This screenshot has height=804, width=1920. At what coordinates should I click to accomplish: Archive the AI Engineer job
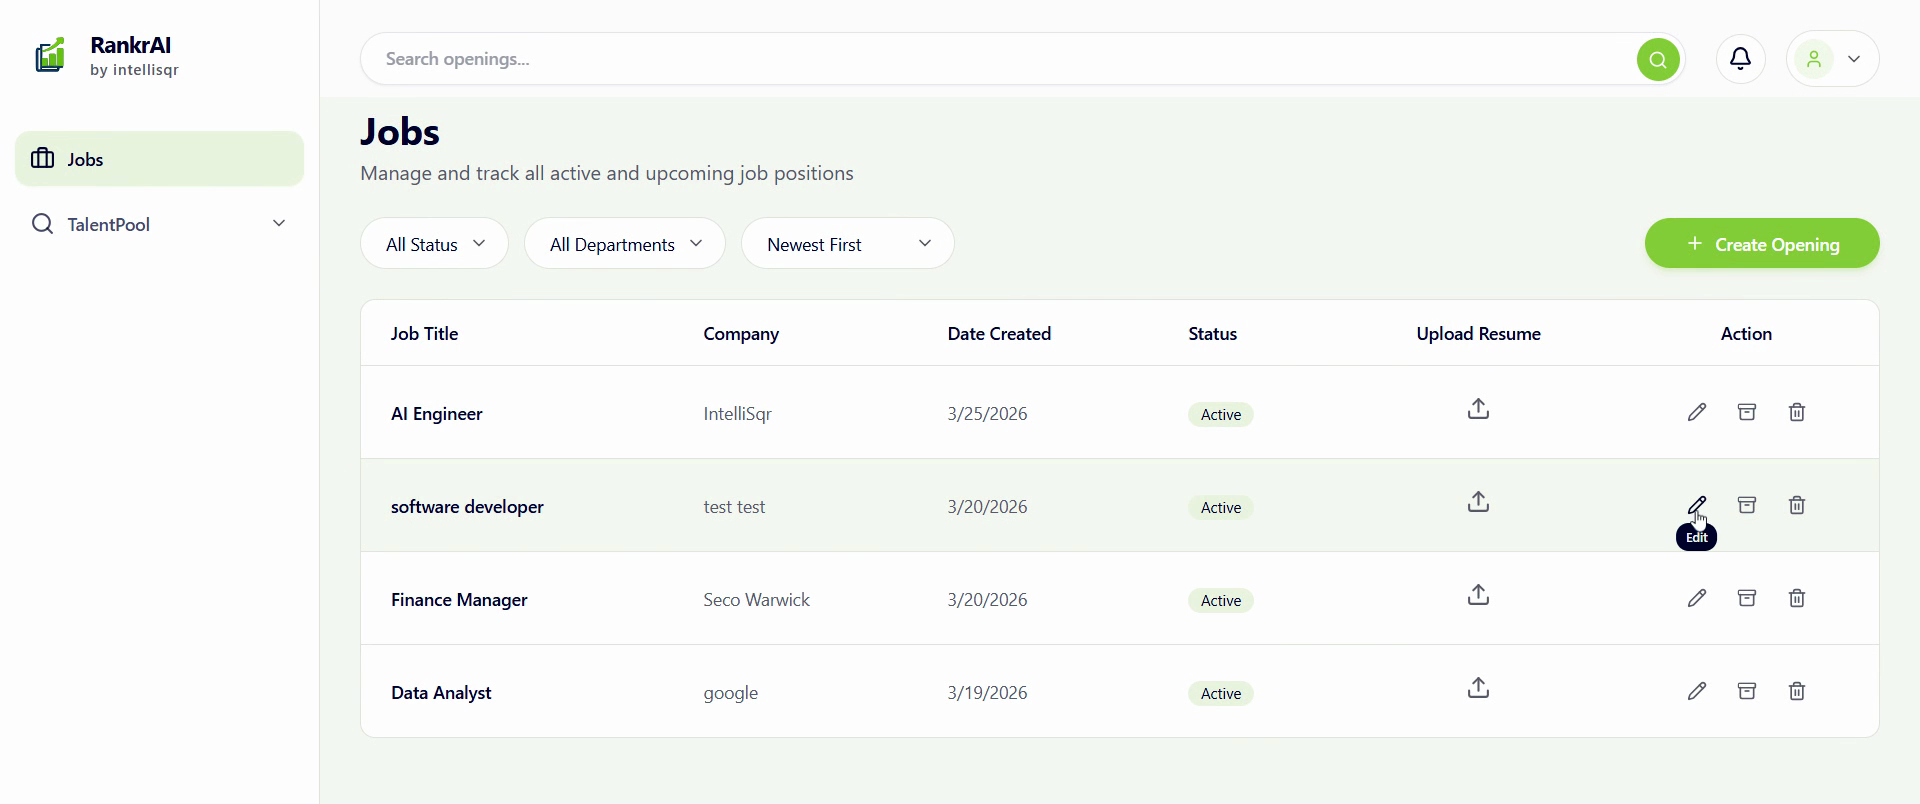pos(1746,412)
